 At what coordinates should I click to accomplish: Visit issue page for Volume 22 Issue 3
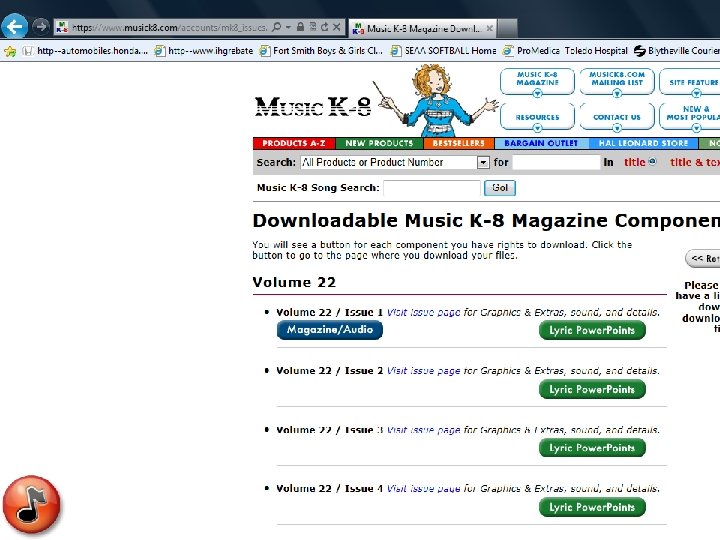point(423,430)
